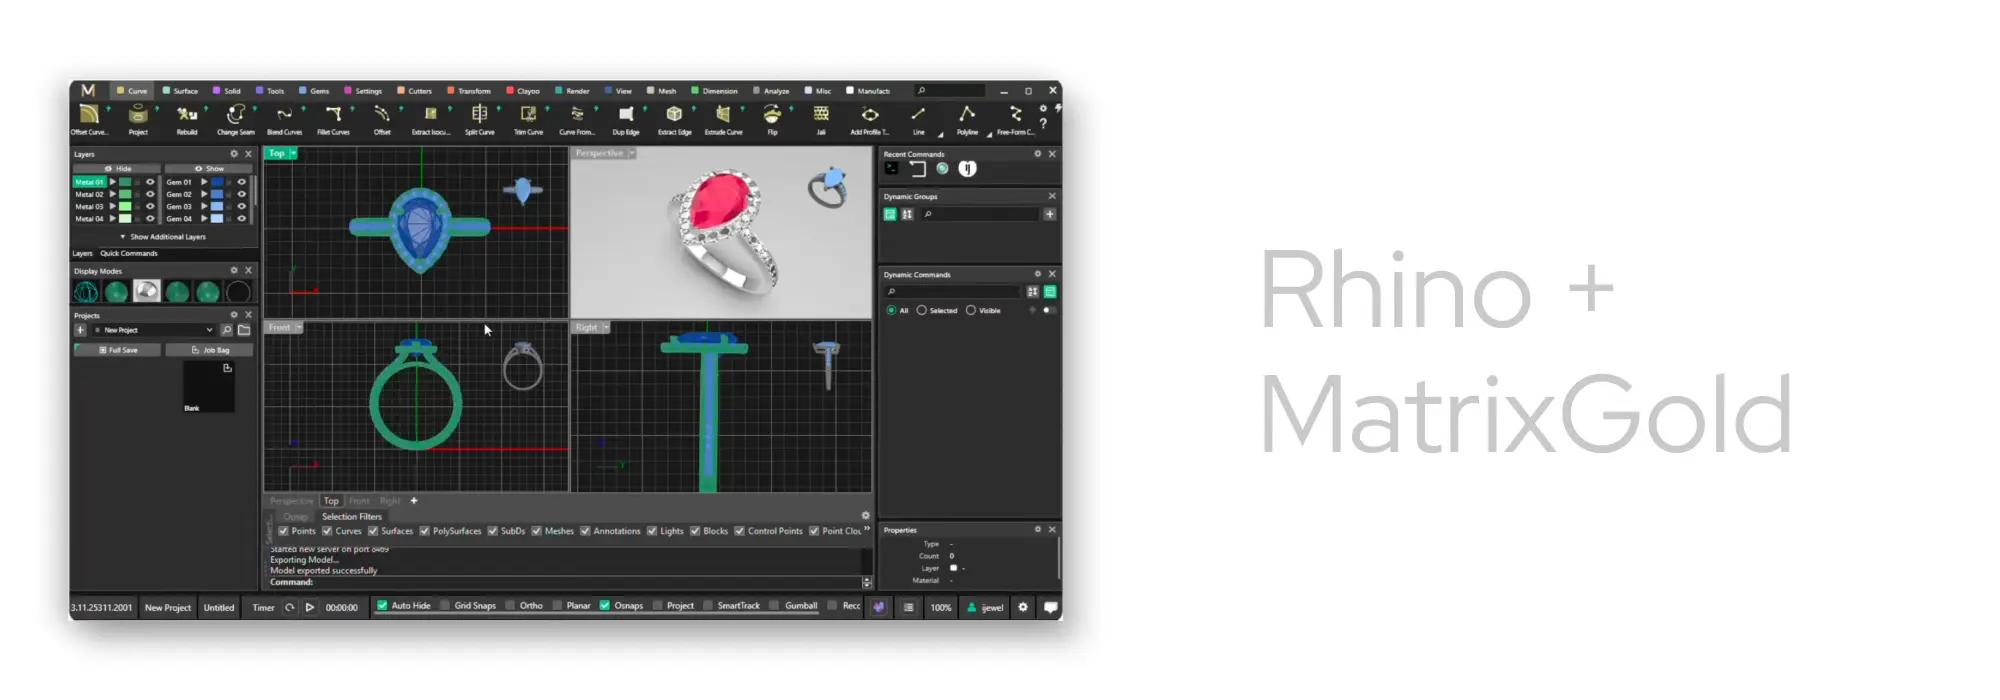Click the Full Save button
The width and height of the screenshot is (2000, 700).
[117, 350]
